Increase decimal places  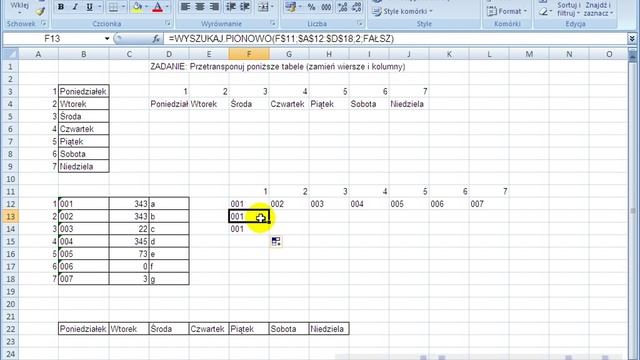pos(343,7)
